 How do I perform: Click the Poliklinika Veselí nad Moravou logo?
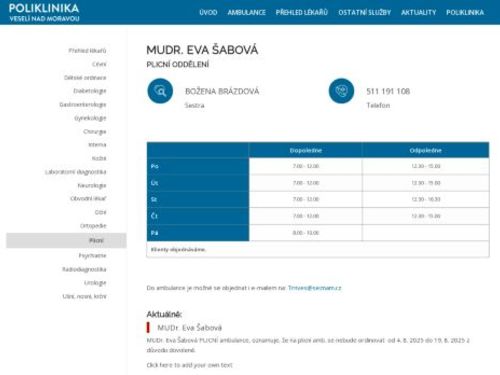pos(44,12)
